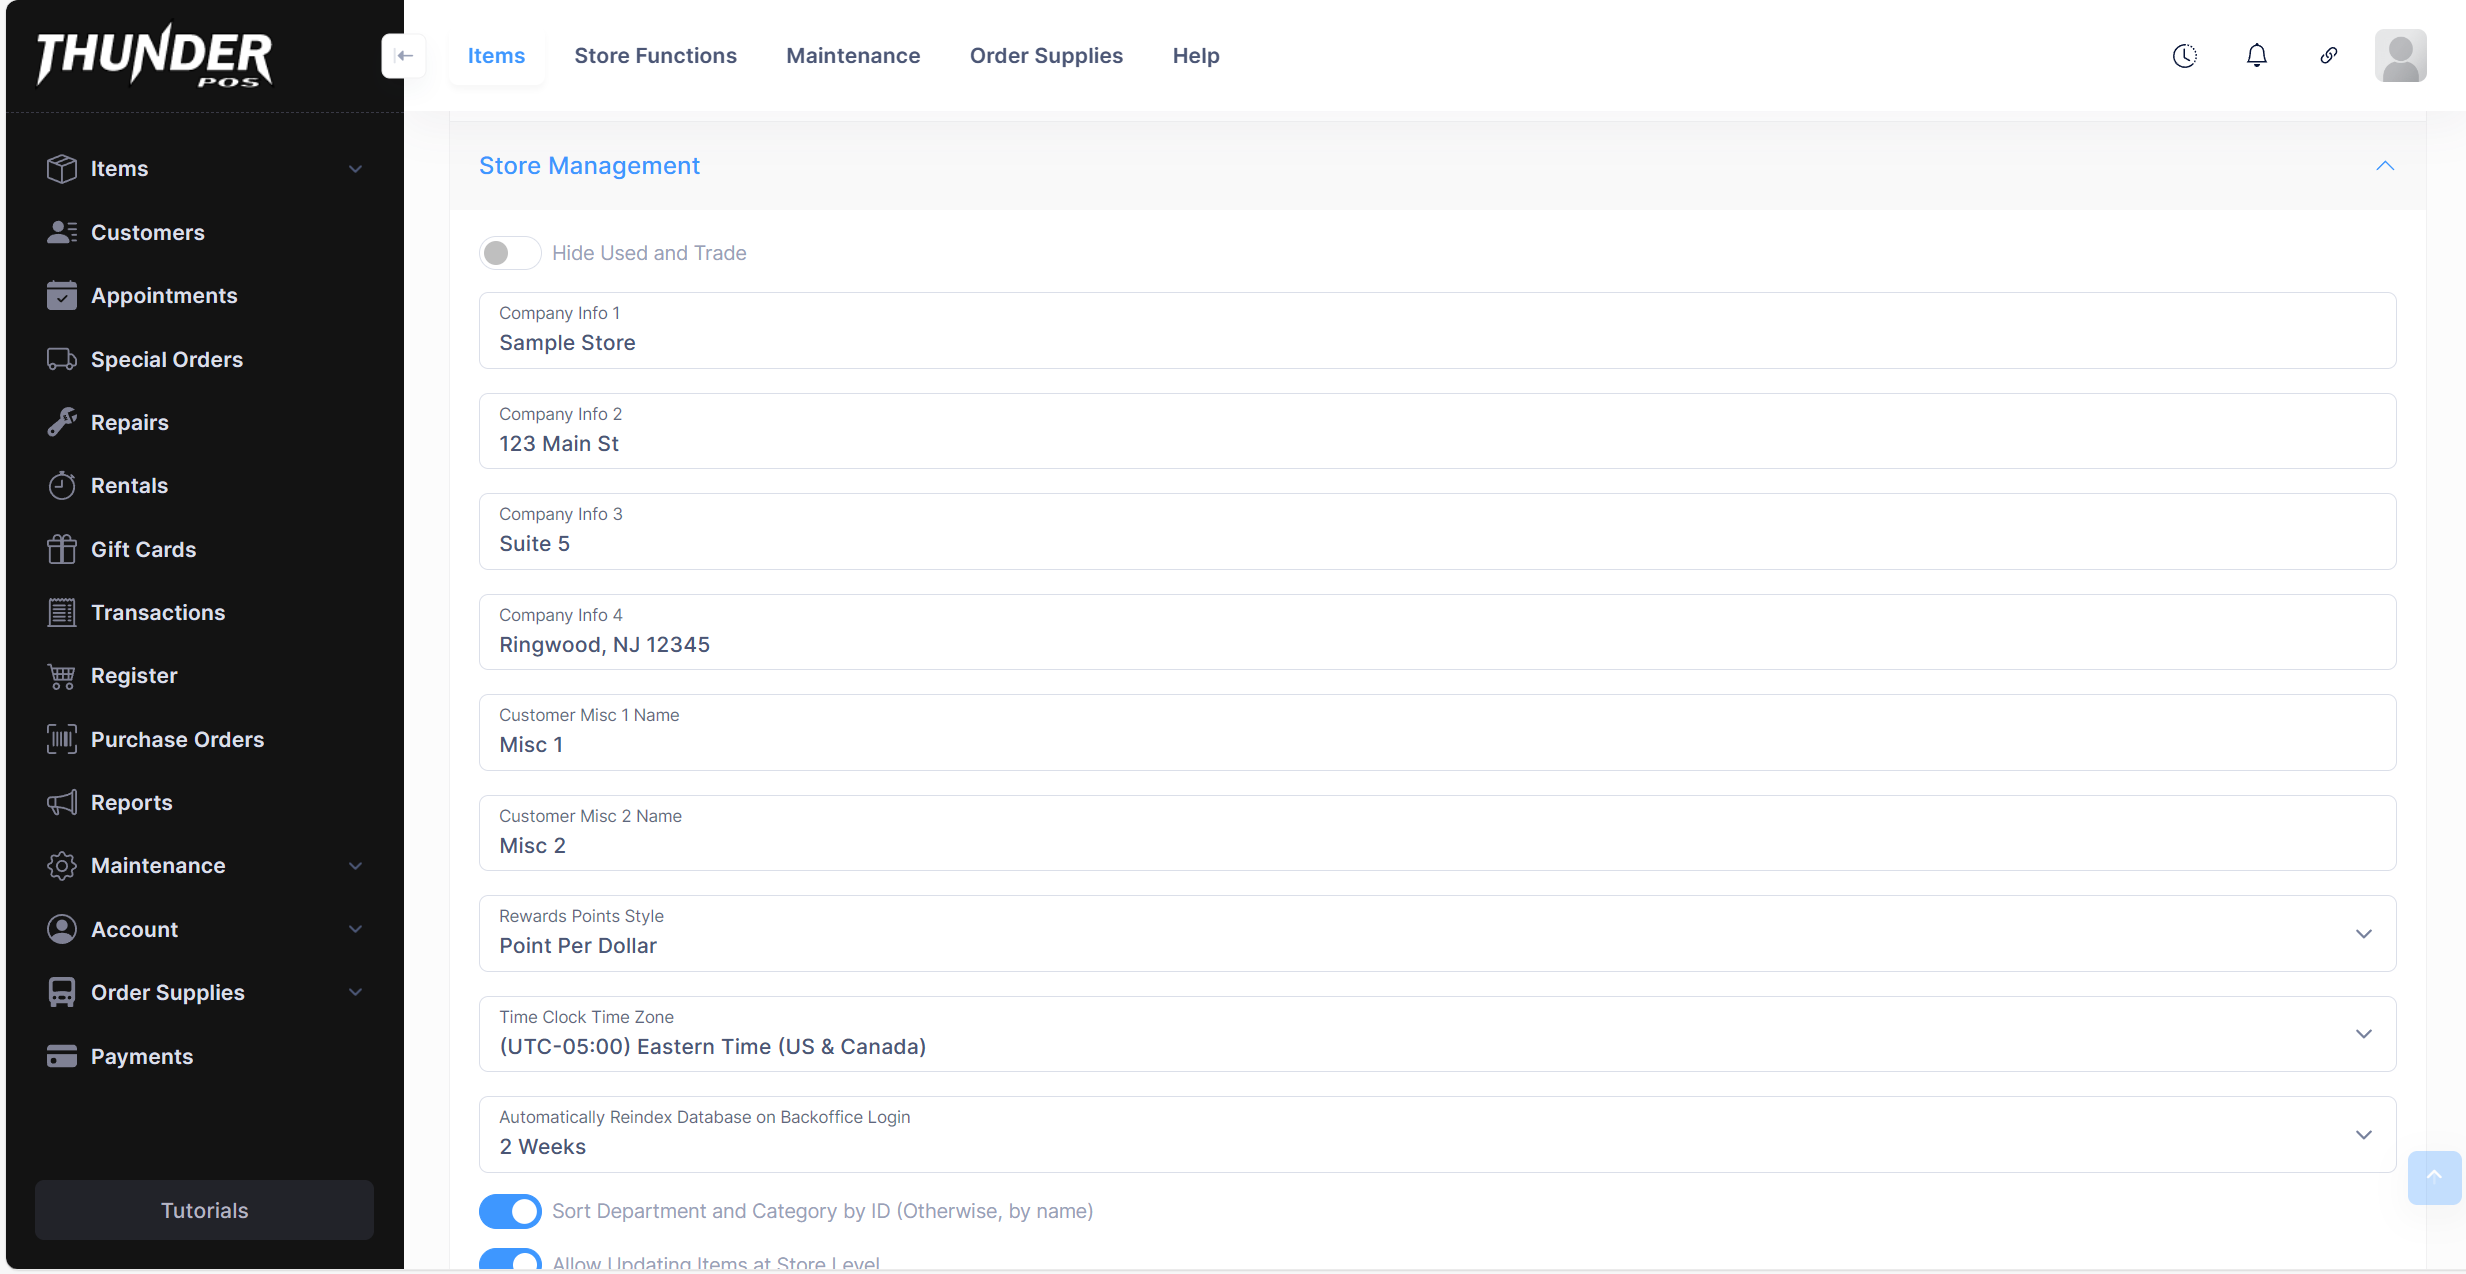This screenshot has width=2466, height=1274.
Task: Click the link chain icon
Action: pos(2328,56)
